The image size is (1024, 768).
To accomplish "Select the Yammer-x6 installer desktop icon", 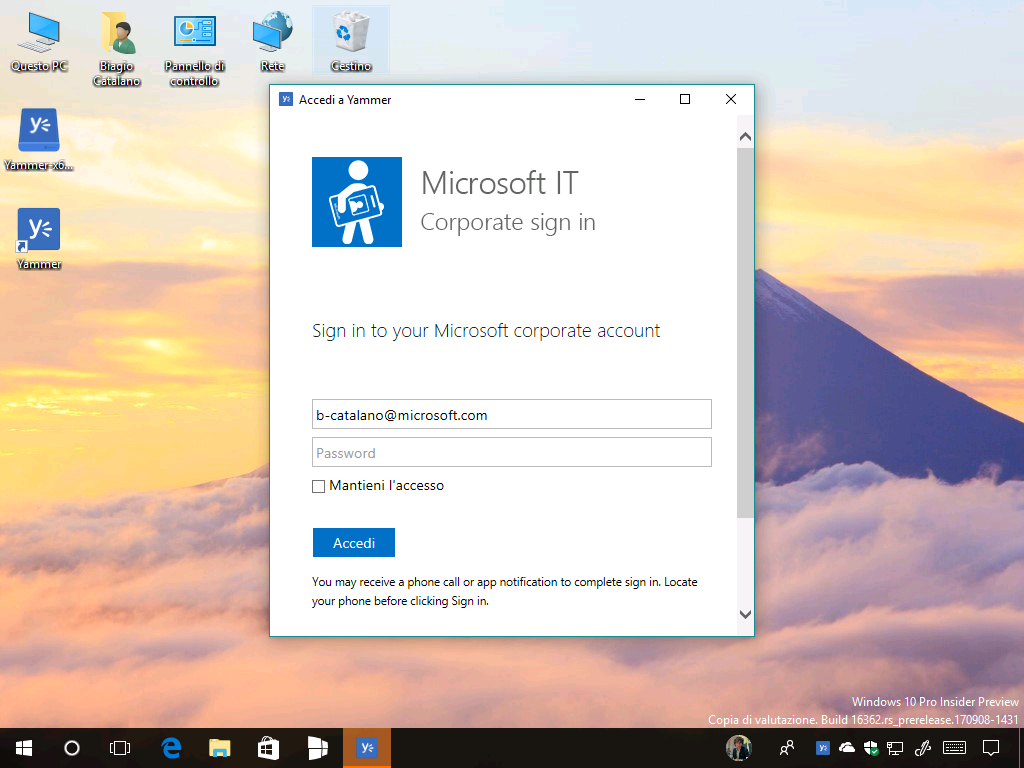I will (39, 140).
